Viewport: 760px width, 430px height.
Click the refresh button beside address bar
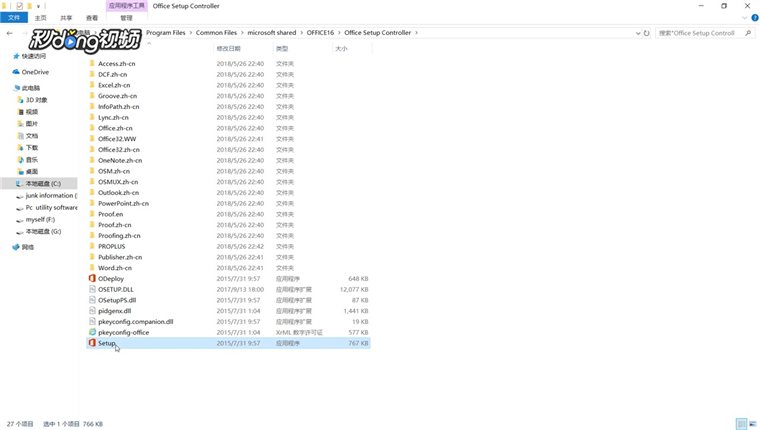tap(647, 33)
